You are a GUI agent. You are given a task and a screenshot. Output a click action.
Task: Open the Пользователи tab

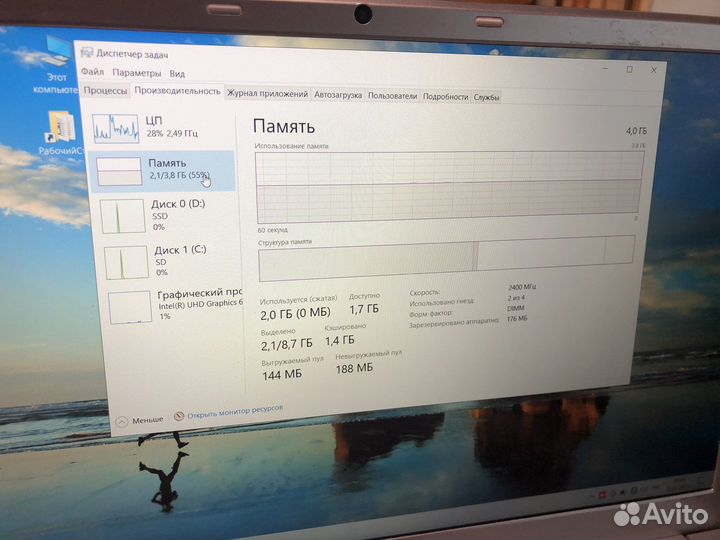click(x=392, y=96)
